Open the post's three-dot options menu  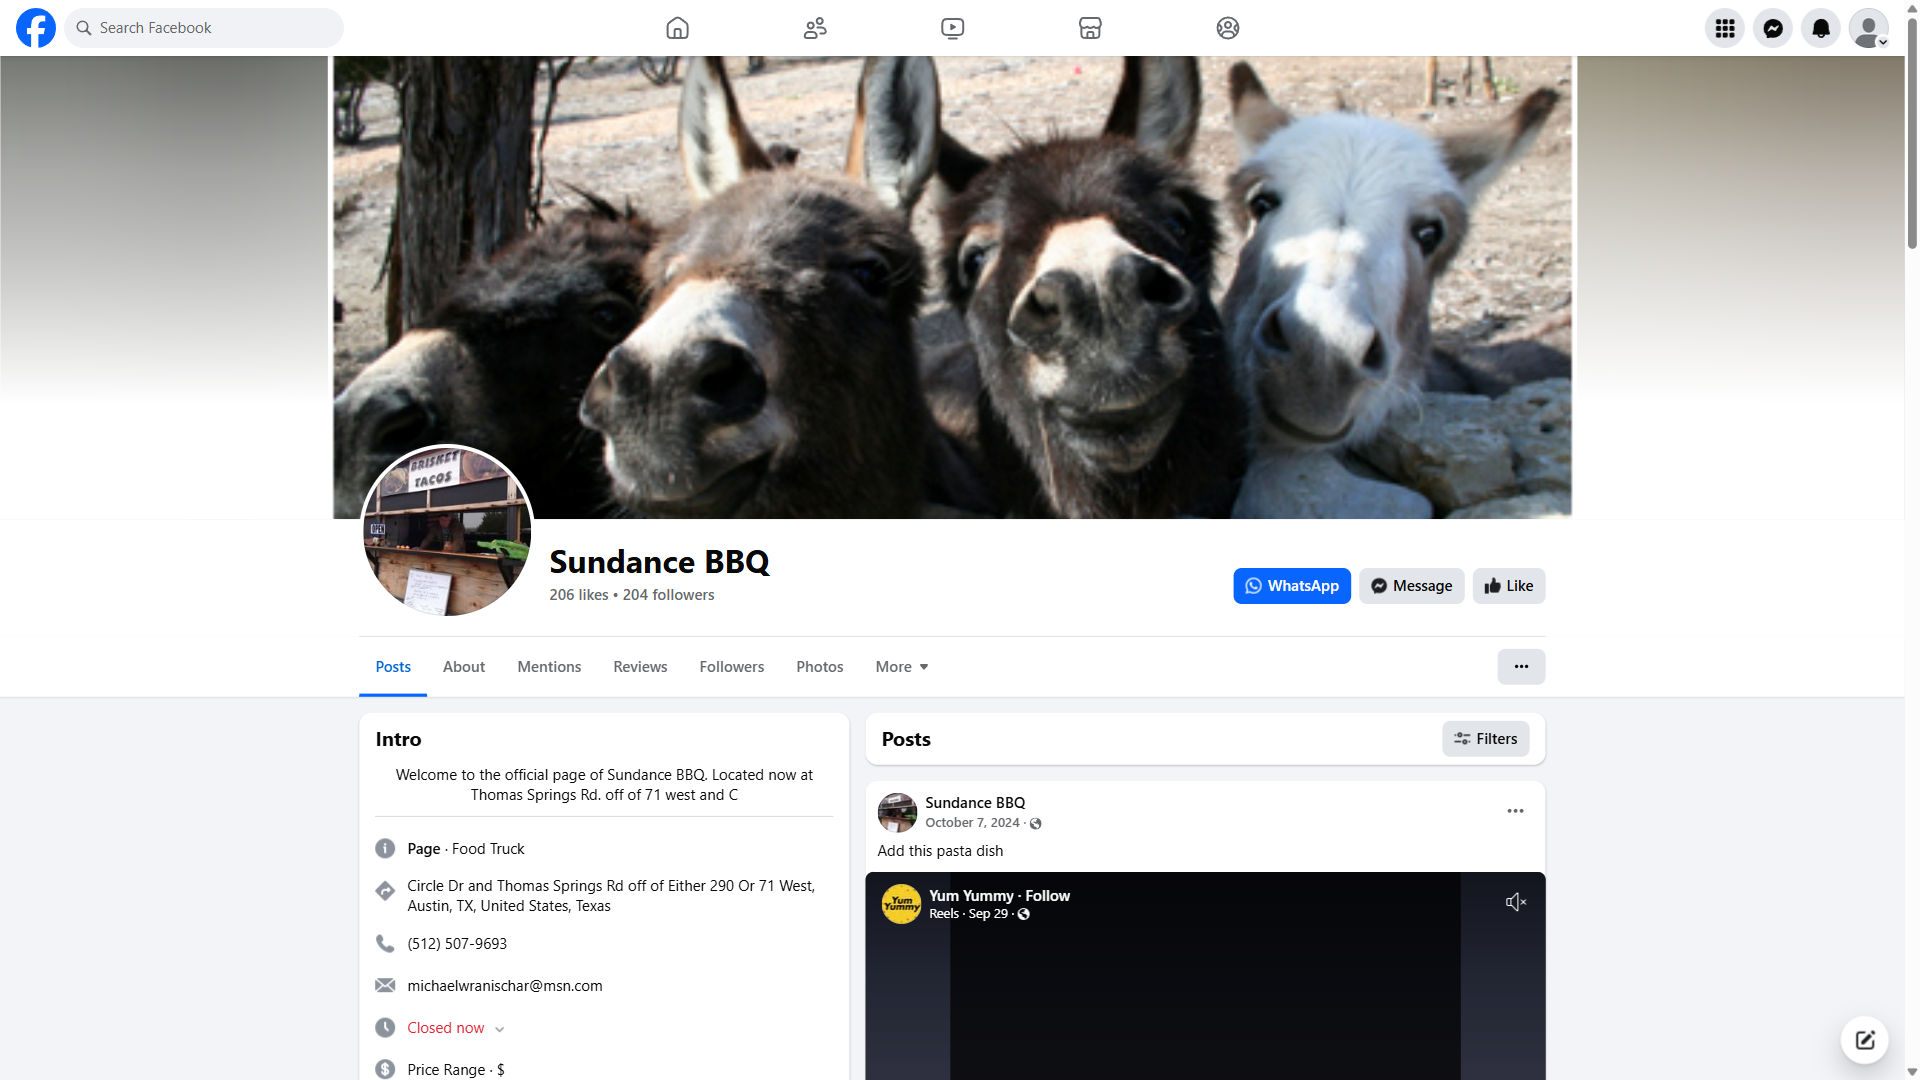pos(1515,811)
